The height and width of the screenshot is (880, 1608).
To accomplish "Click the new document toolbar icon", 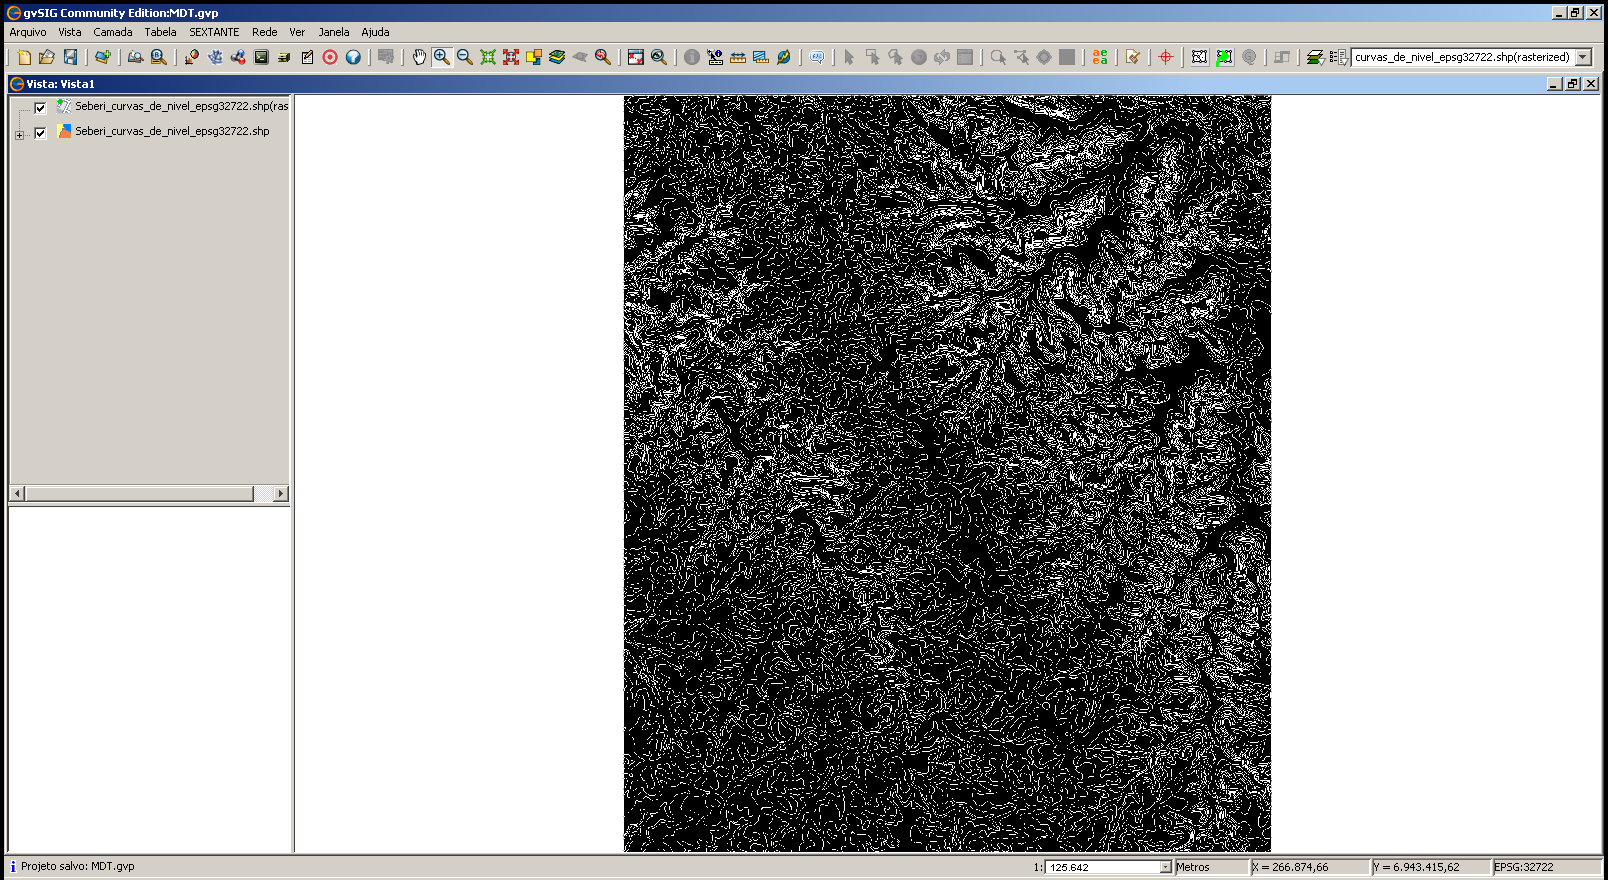I will (x=24, y=57).
